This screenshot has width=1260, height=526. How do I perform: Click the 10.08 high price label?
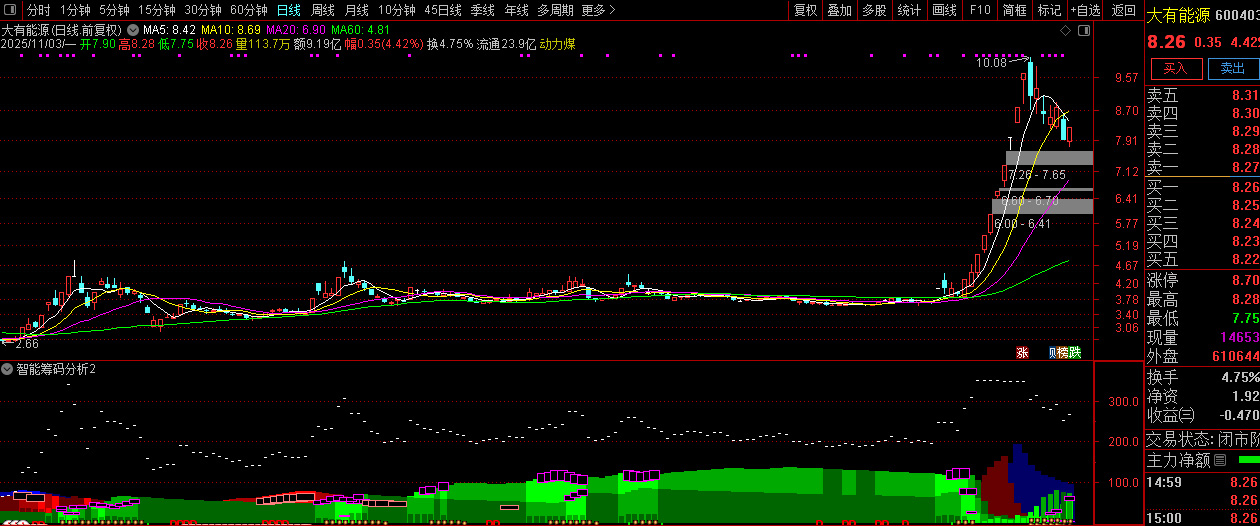pyautogui.click(x=992, y=63)
